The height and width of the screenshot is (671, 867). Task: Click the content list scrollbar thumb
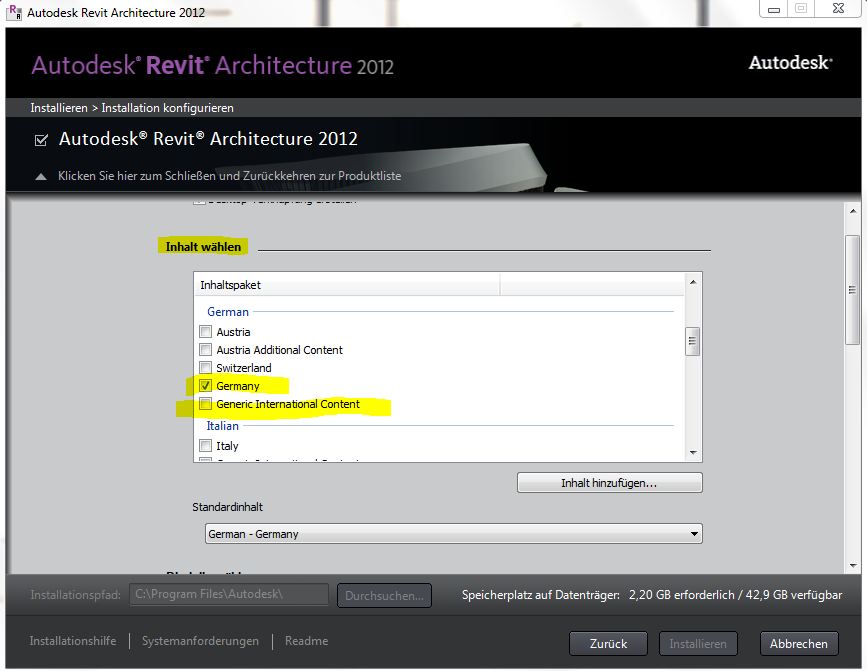[692, 342]
